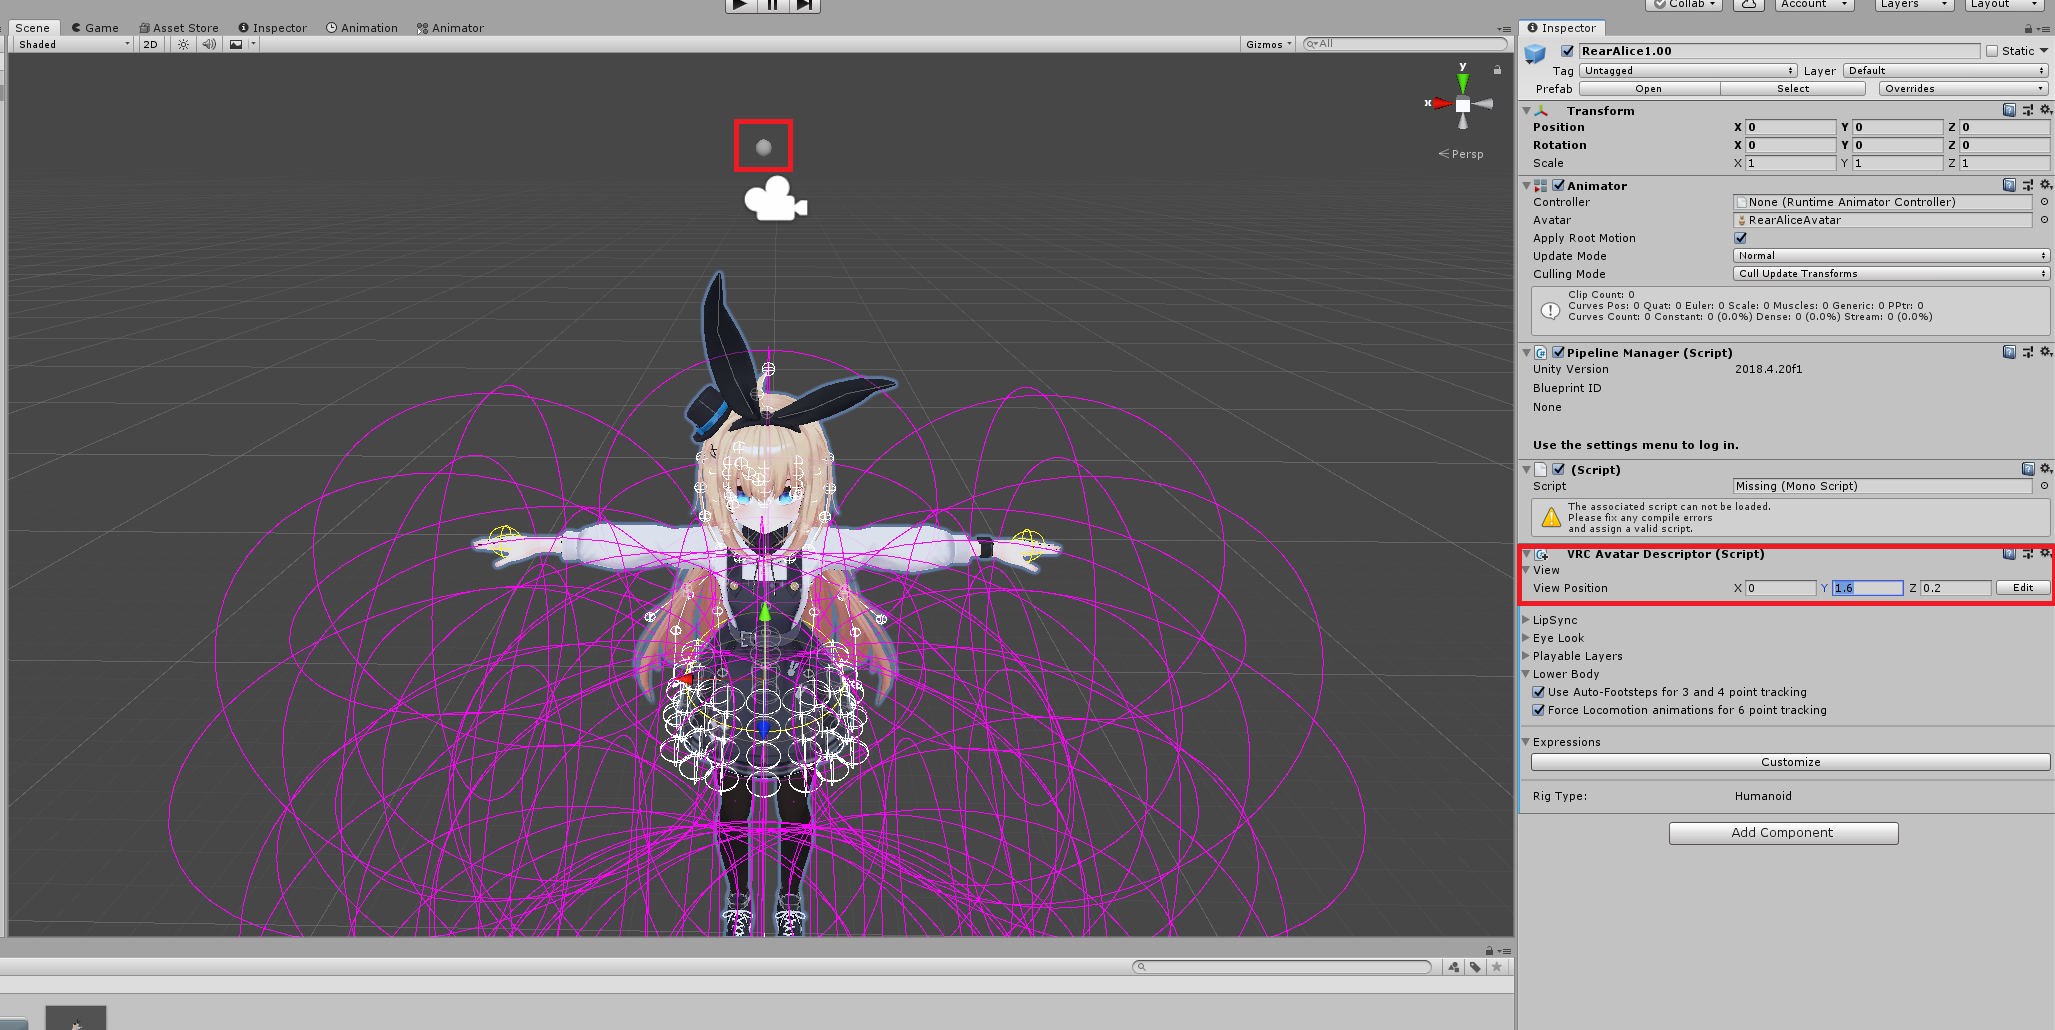The image size is (2055, 1030).
Task: Open Animator help reference icon
Action: click(x=2009, y=185)
